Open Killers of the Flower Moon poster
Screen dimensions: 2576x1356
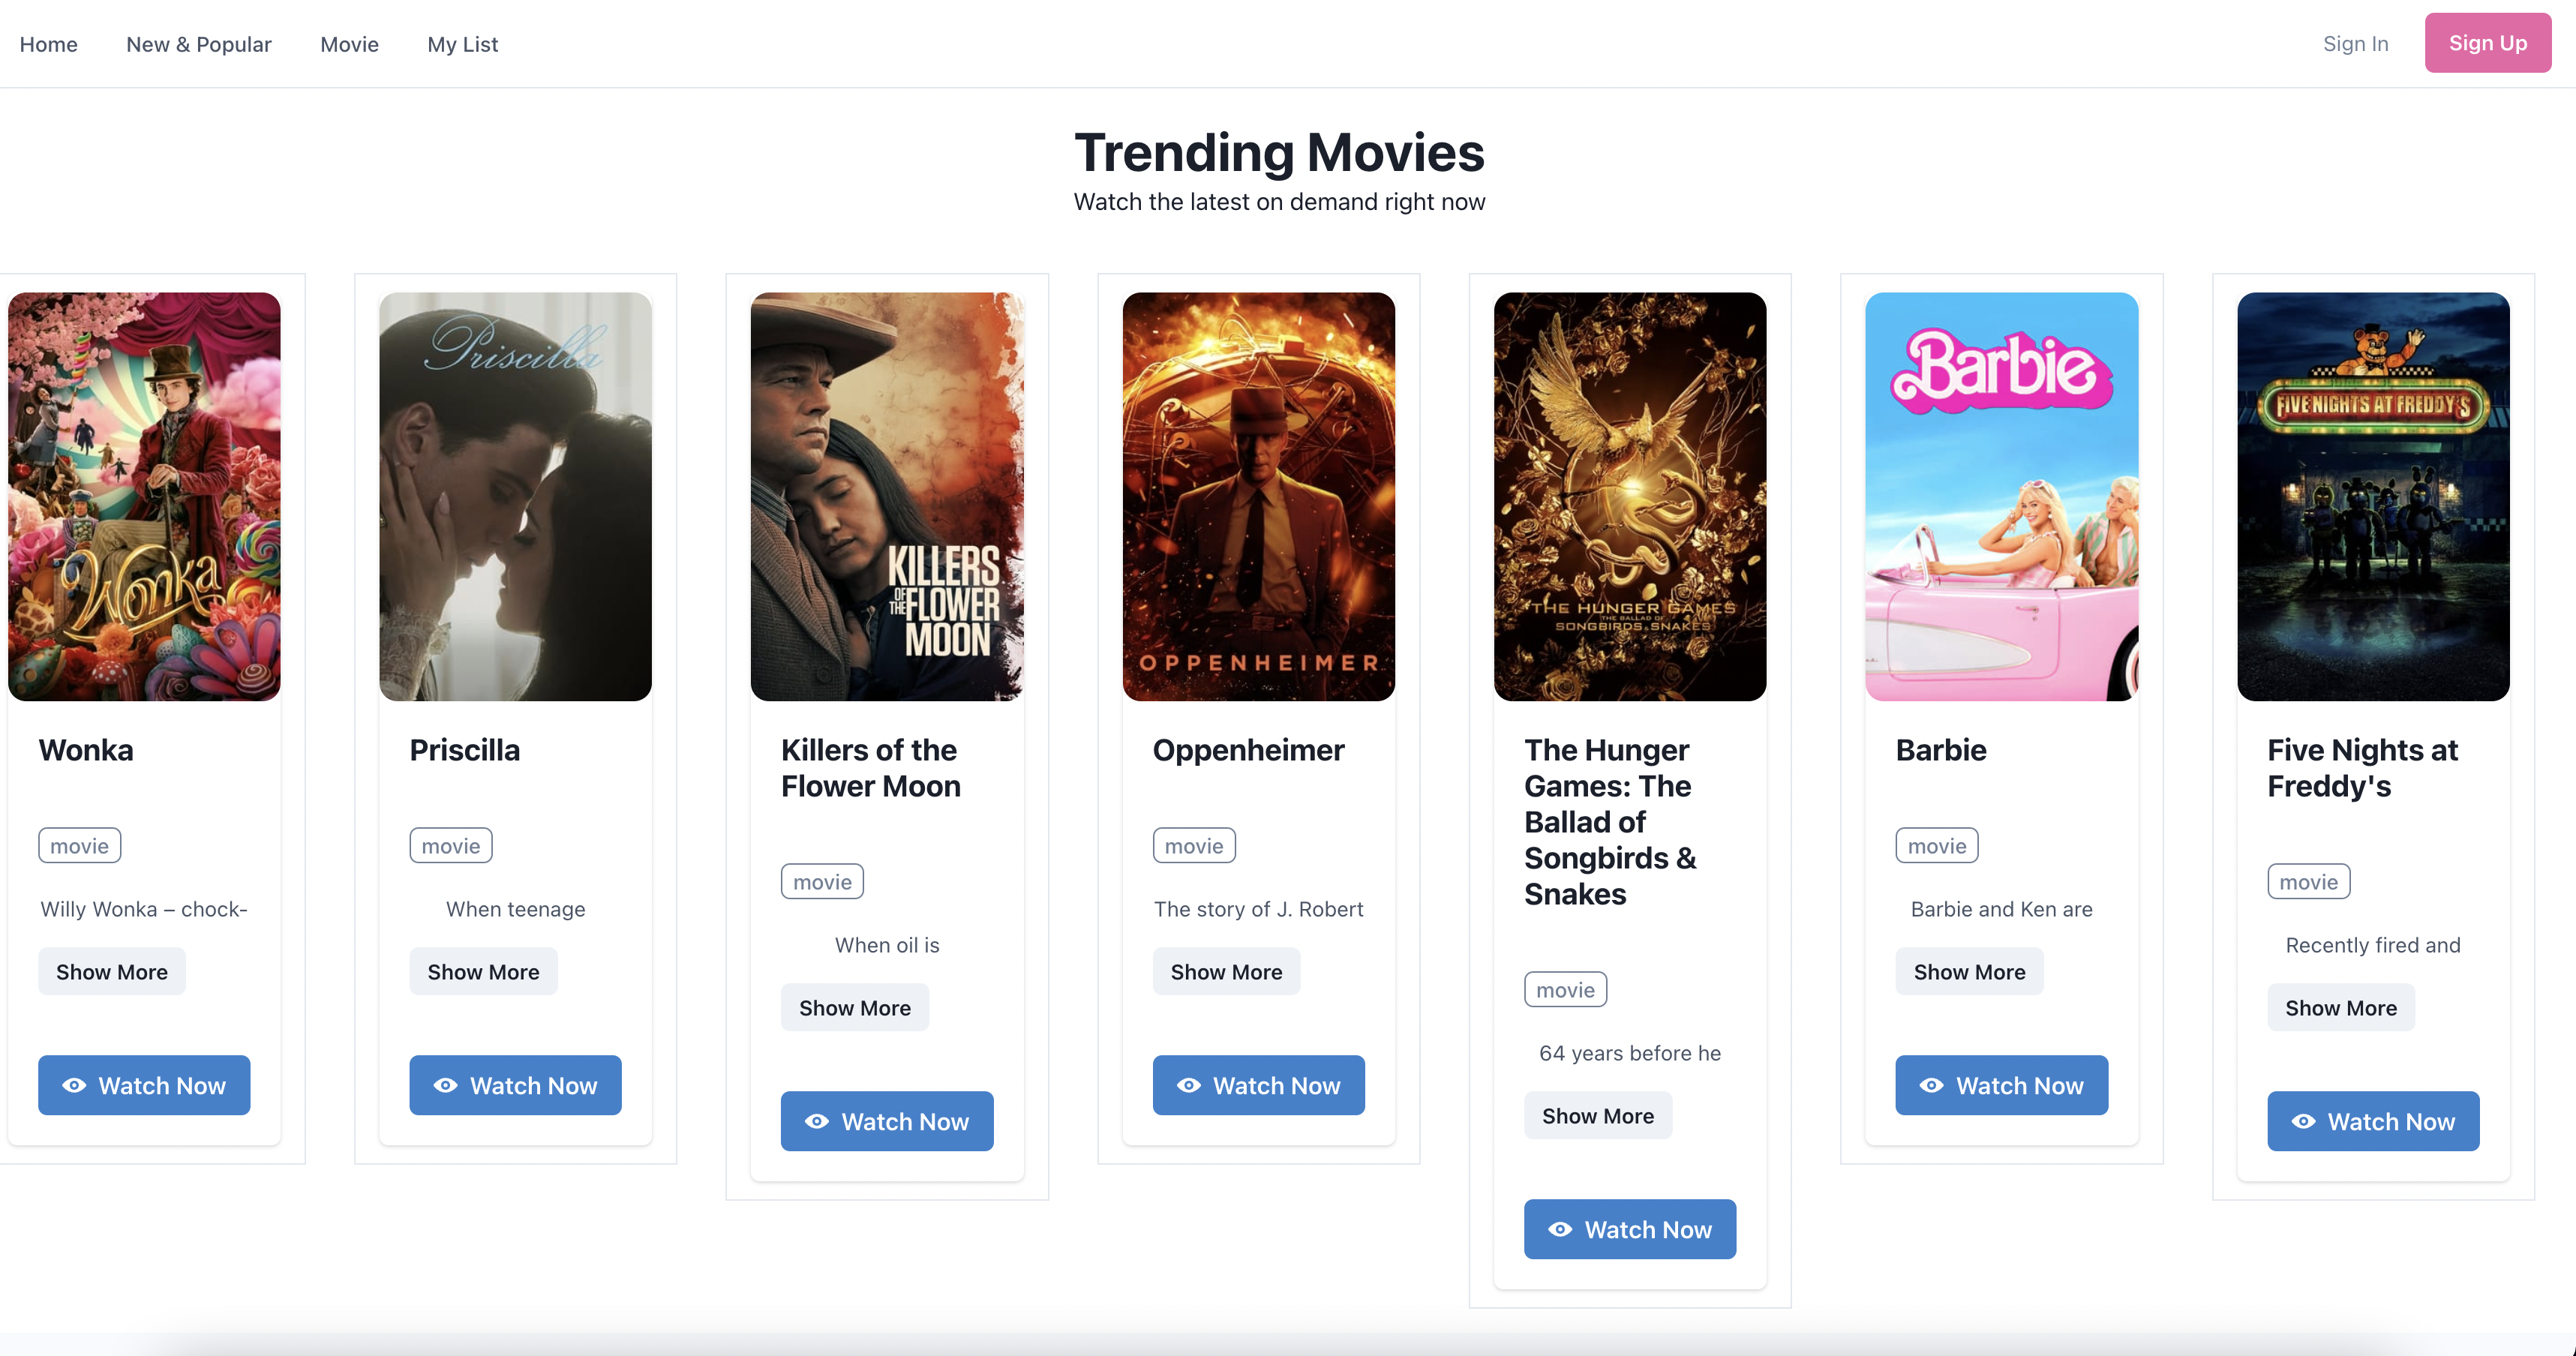pos(887,496)
